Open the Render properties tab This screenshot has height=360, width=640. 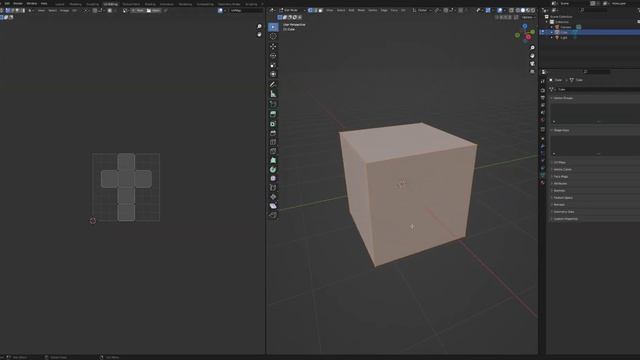click(x=542, y=90)
